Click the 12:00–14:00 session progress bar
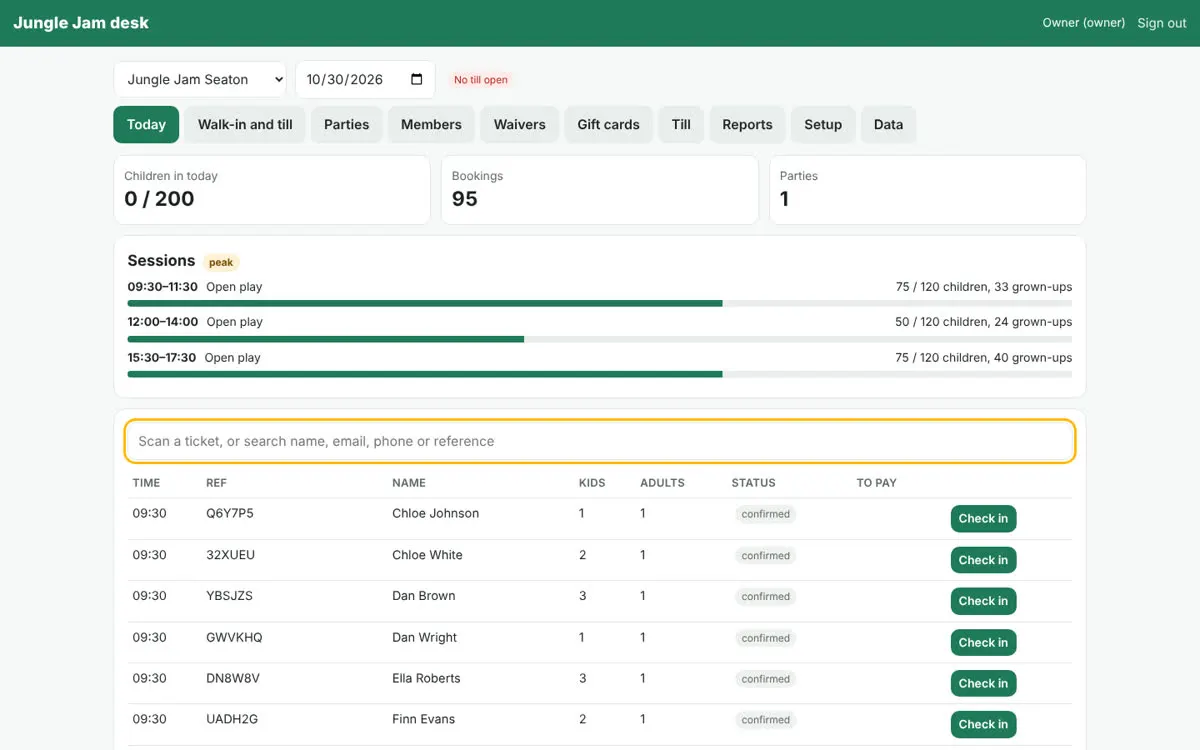 (x=600, y=339)
